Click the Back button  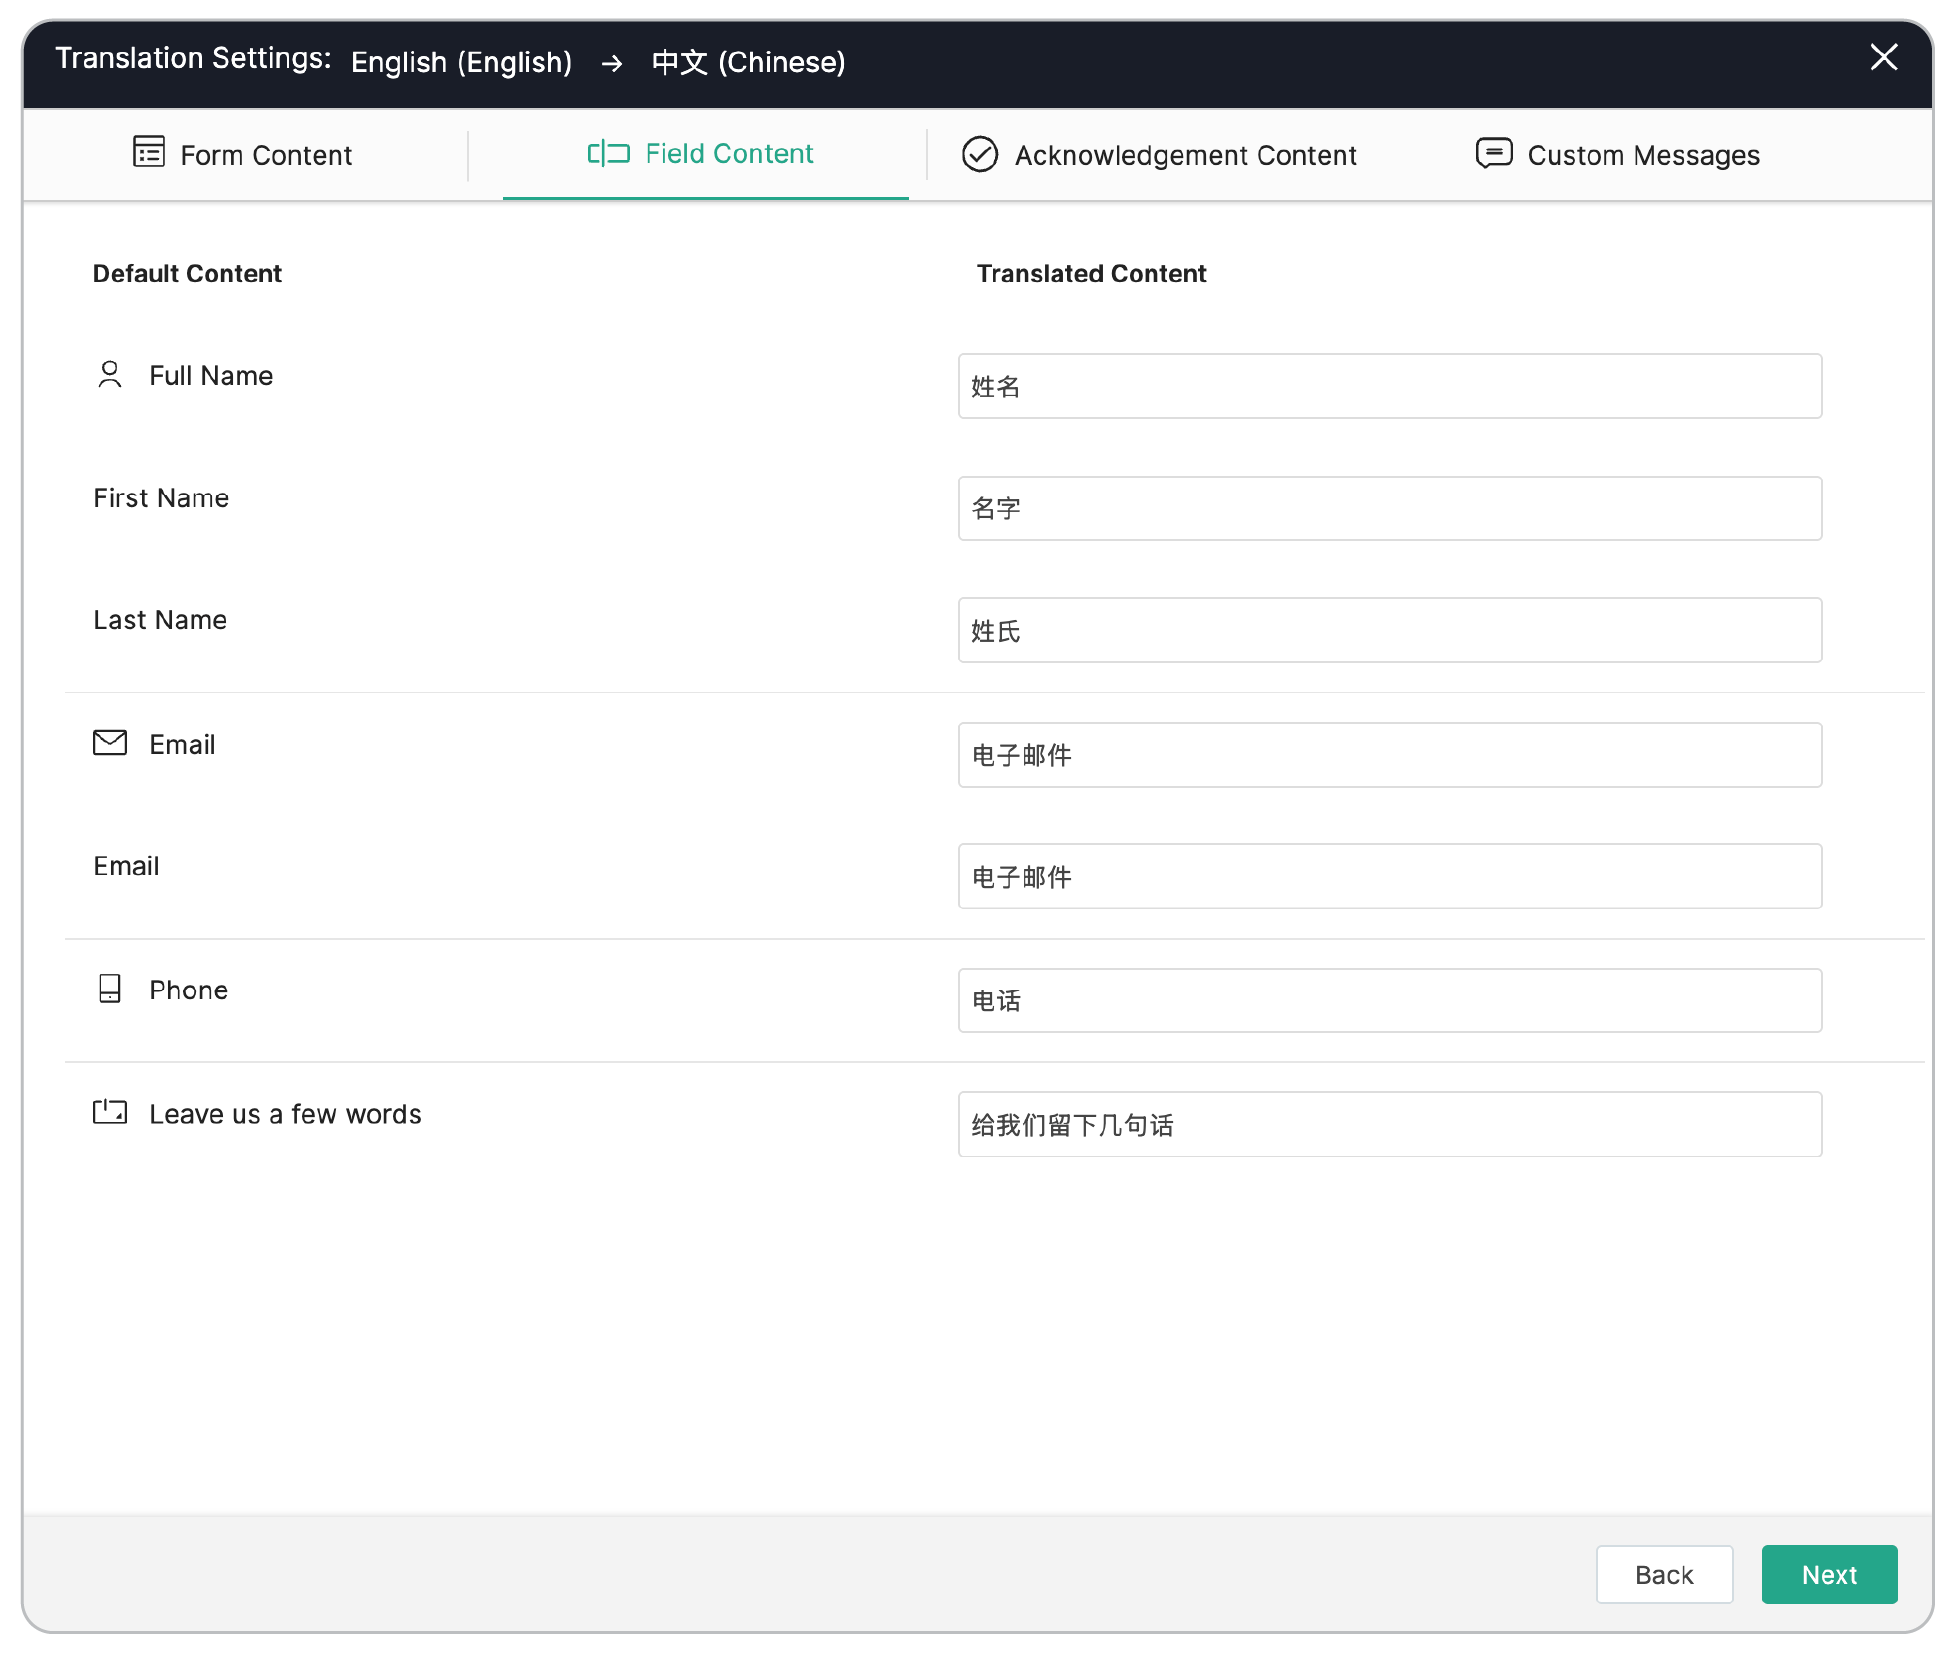click(1664, 1575)
